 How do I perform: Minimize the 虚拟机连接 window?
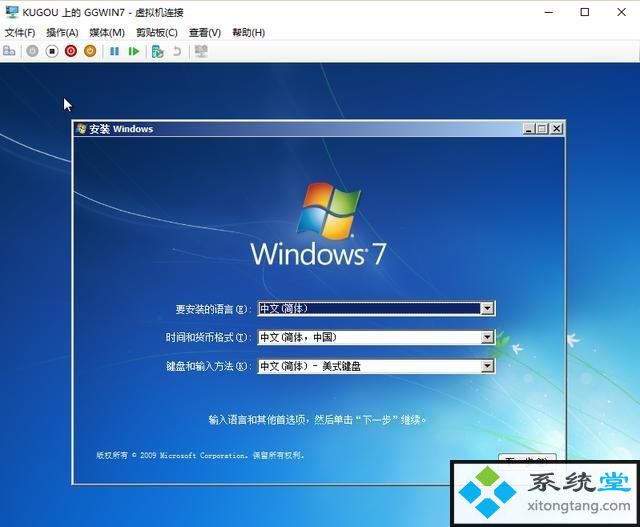coord(549,12)
